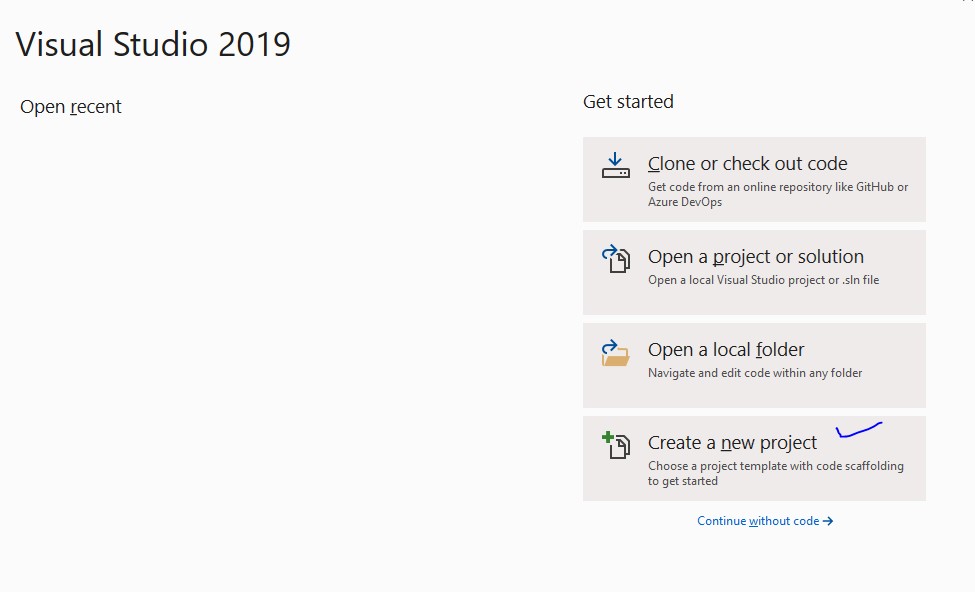975x592 pixels.
Task: Click the arrow after Continue without code
Action: click(828, 521)
